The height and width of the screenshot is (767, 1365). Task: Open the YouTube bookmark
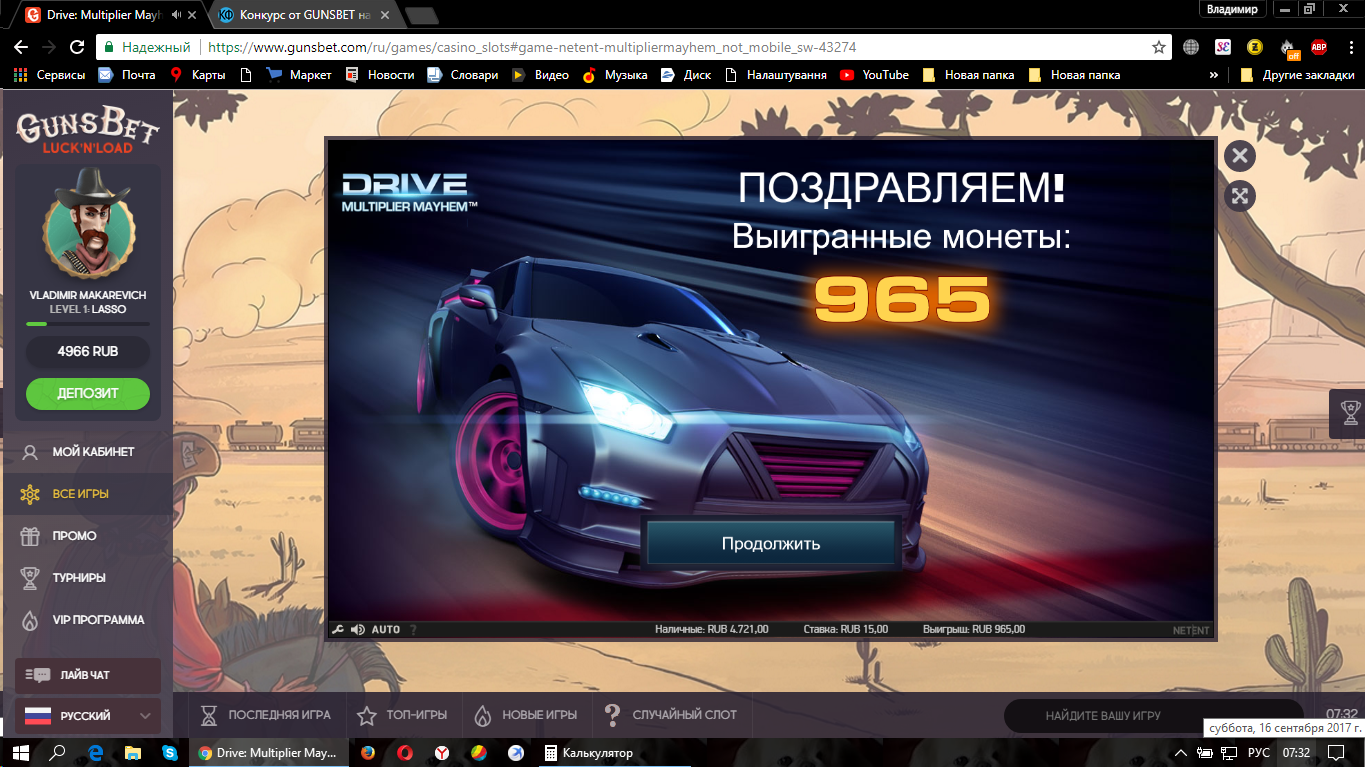(875, 75)
